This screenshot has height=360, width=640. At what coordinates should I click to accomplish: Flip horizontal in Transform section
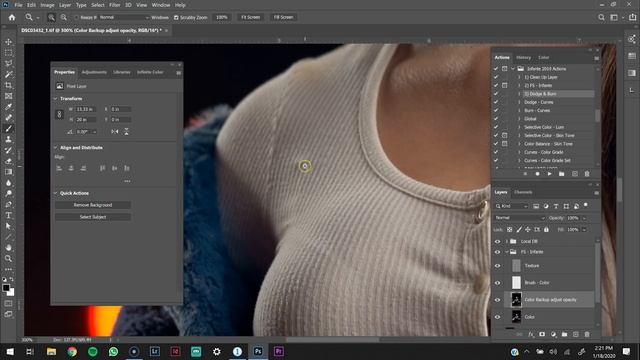(x=115, y=131)
